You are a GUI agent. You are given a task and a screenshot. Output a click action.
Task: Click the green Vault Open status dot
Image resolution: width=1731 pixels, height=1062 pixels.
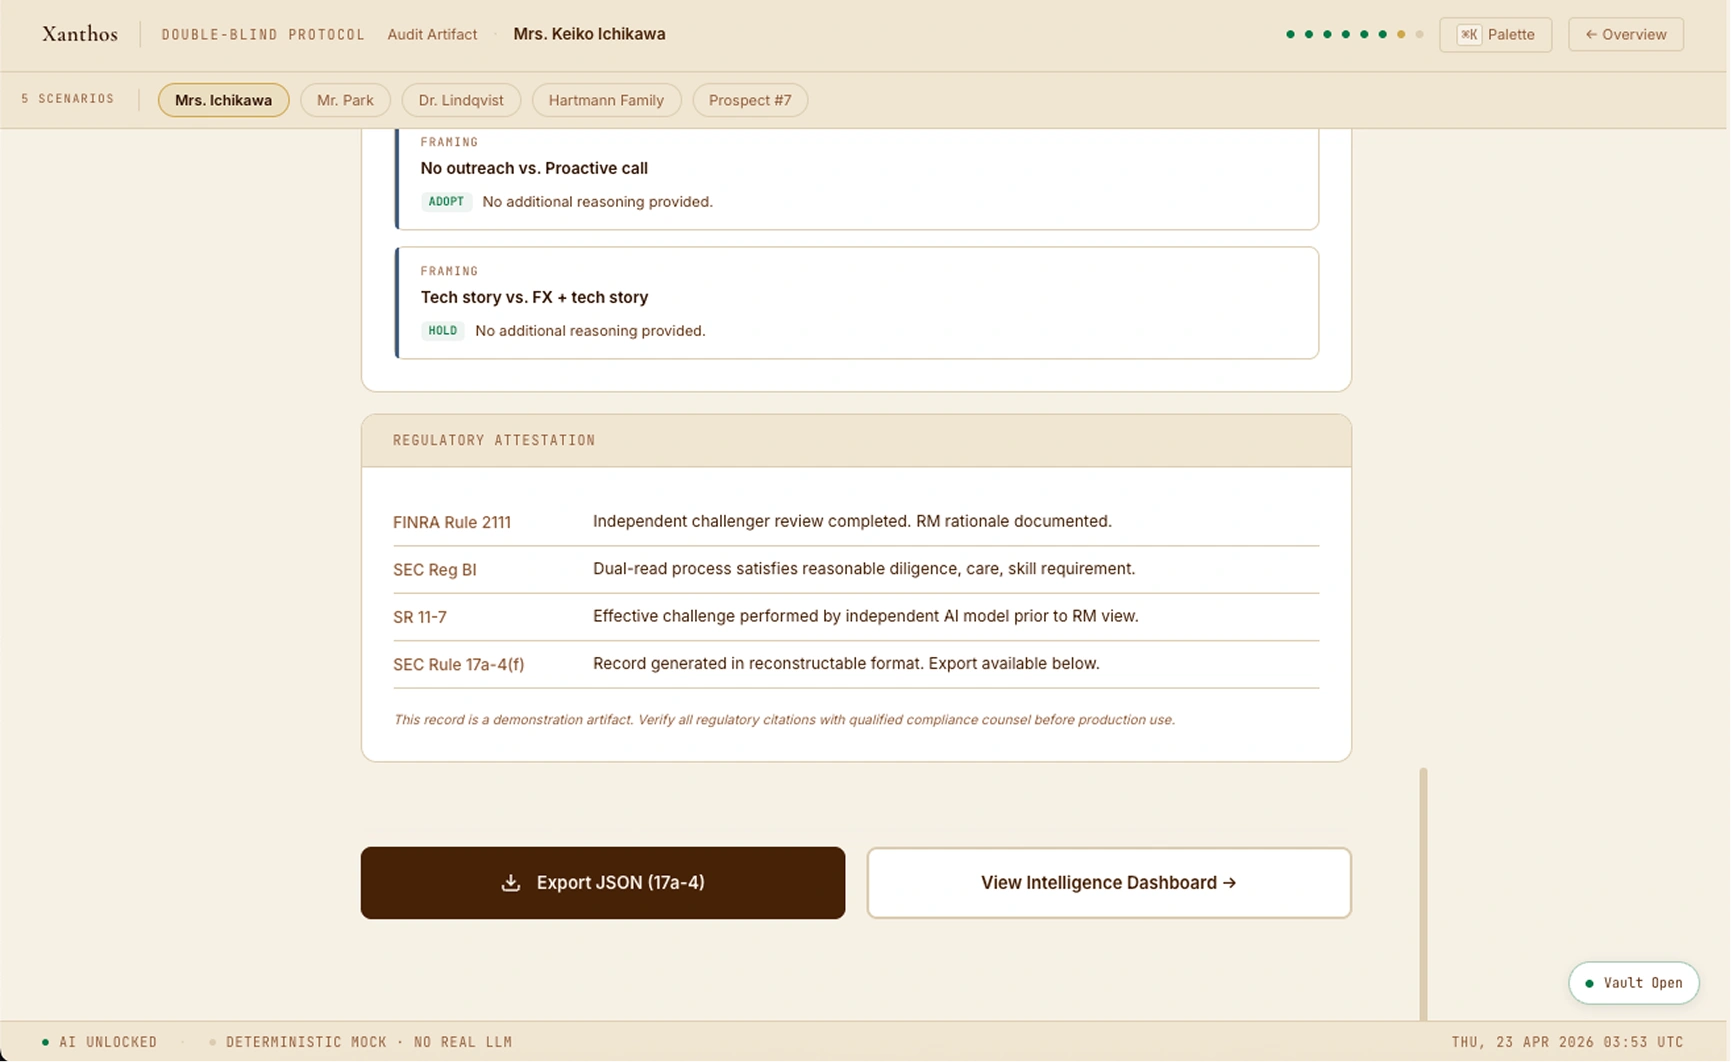tap(1591, 983)
